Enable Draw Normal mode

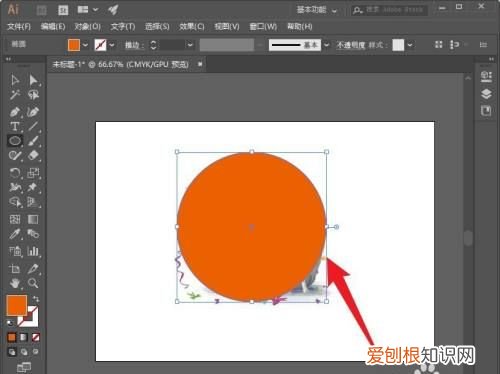click(12, 352)
